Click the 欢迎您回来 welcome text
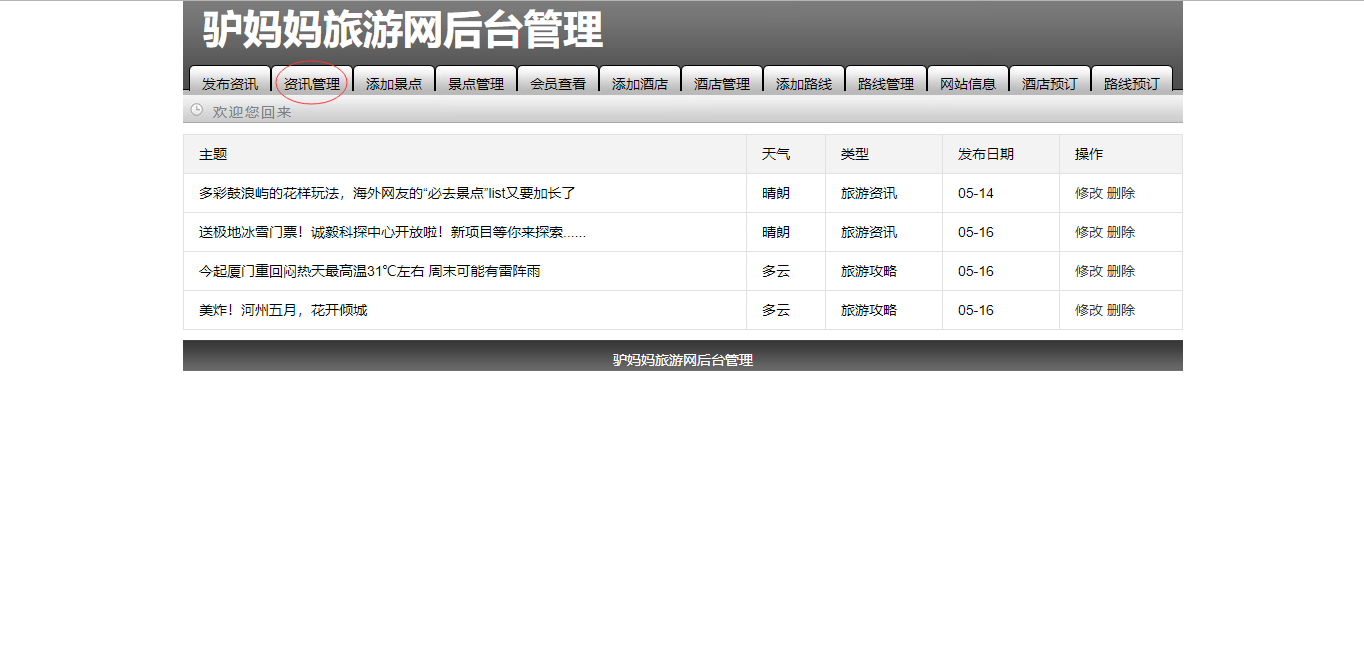The width and height of the screenshot is (1364, 657). pyautogui.click(x=252, y=112)
